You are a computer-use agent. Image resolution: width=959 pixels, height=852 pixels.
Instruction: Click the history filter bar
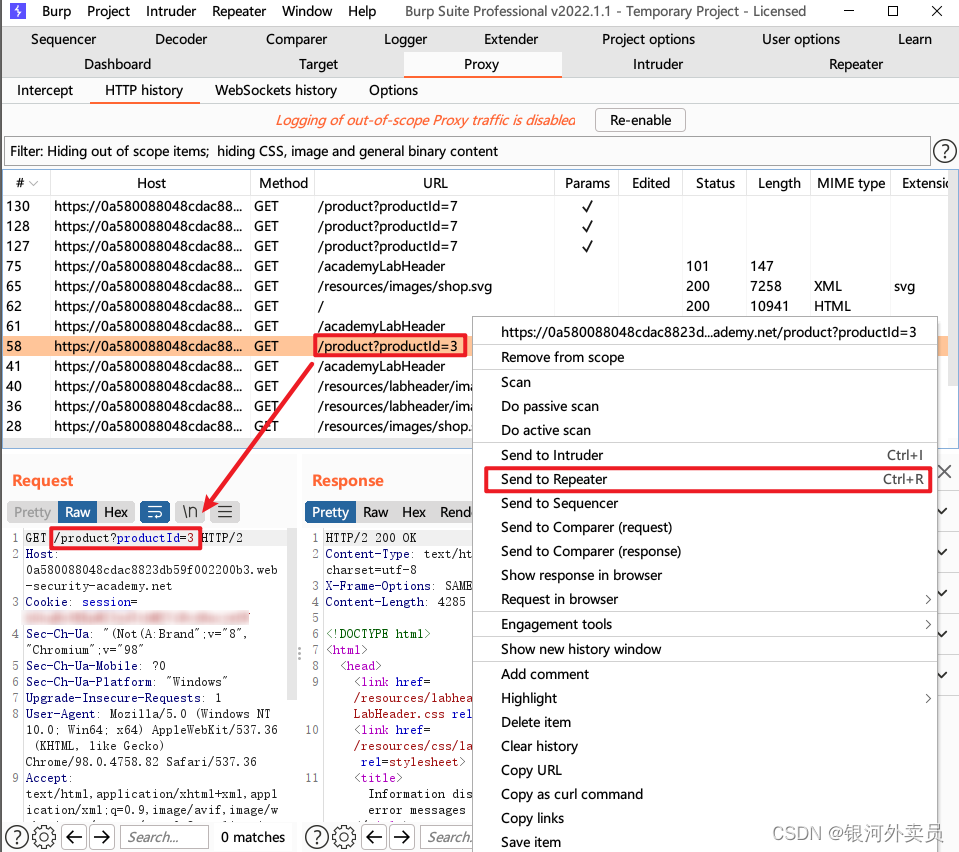pyautogui.click(x=467, y=151)
